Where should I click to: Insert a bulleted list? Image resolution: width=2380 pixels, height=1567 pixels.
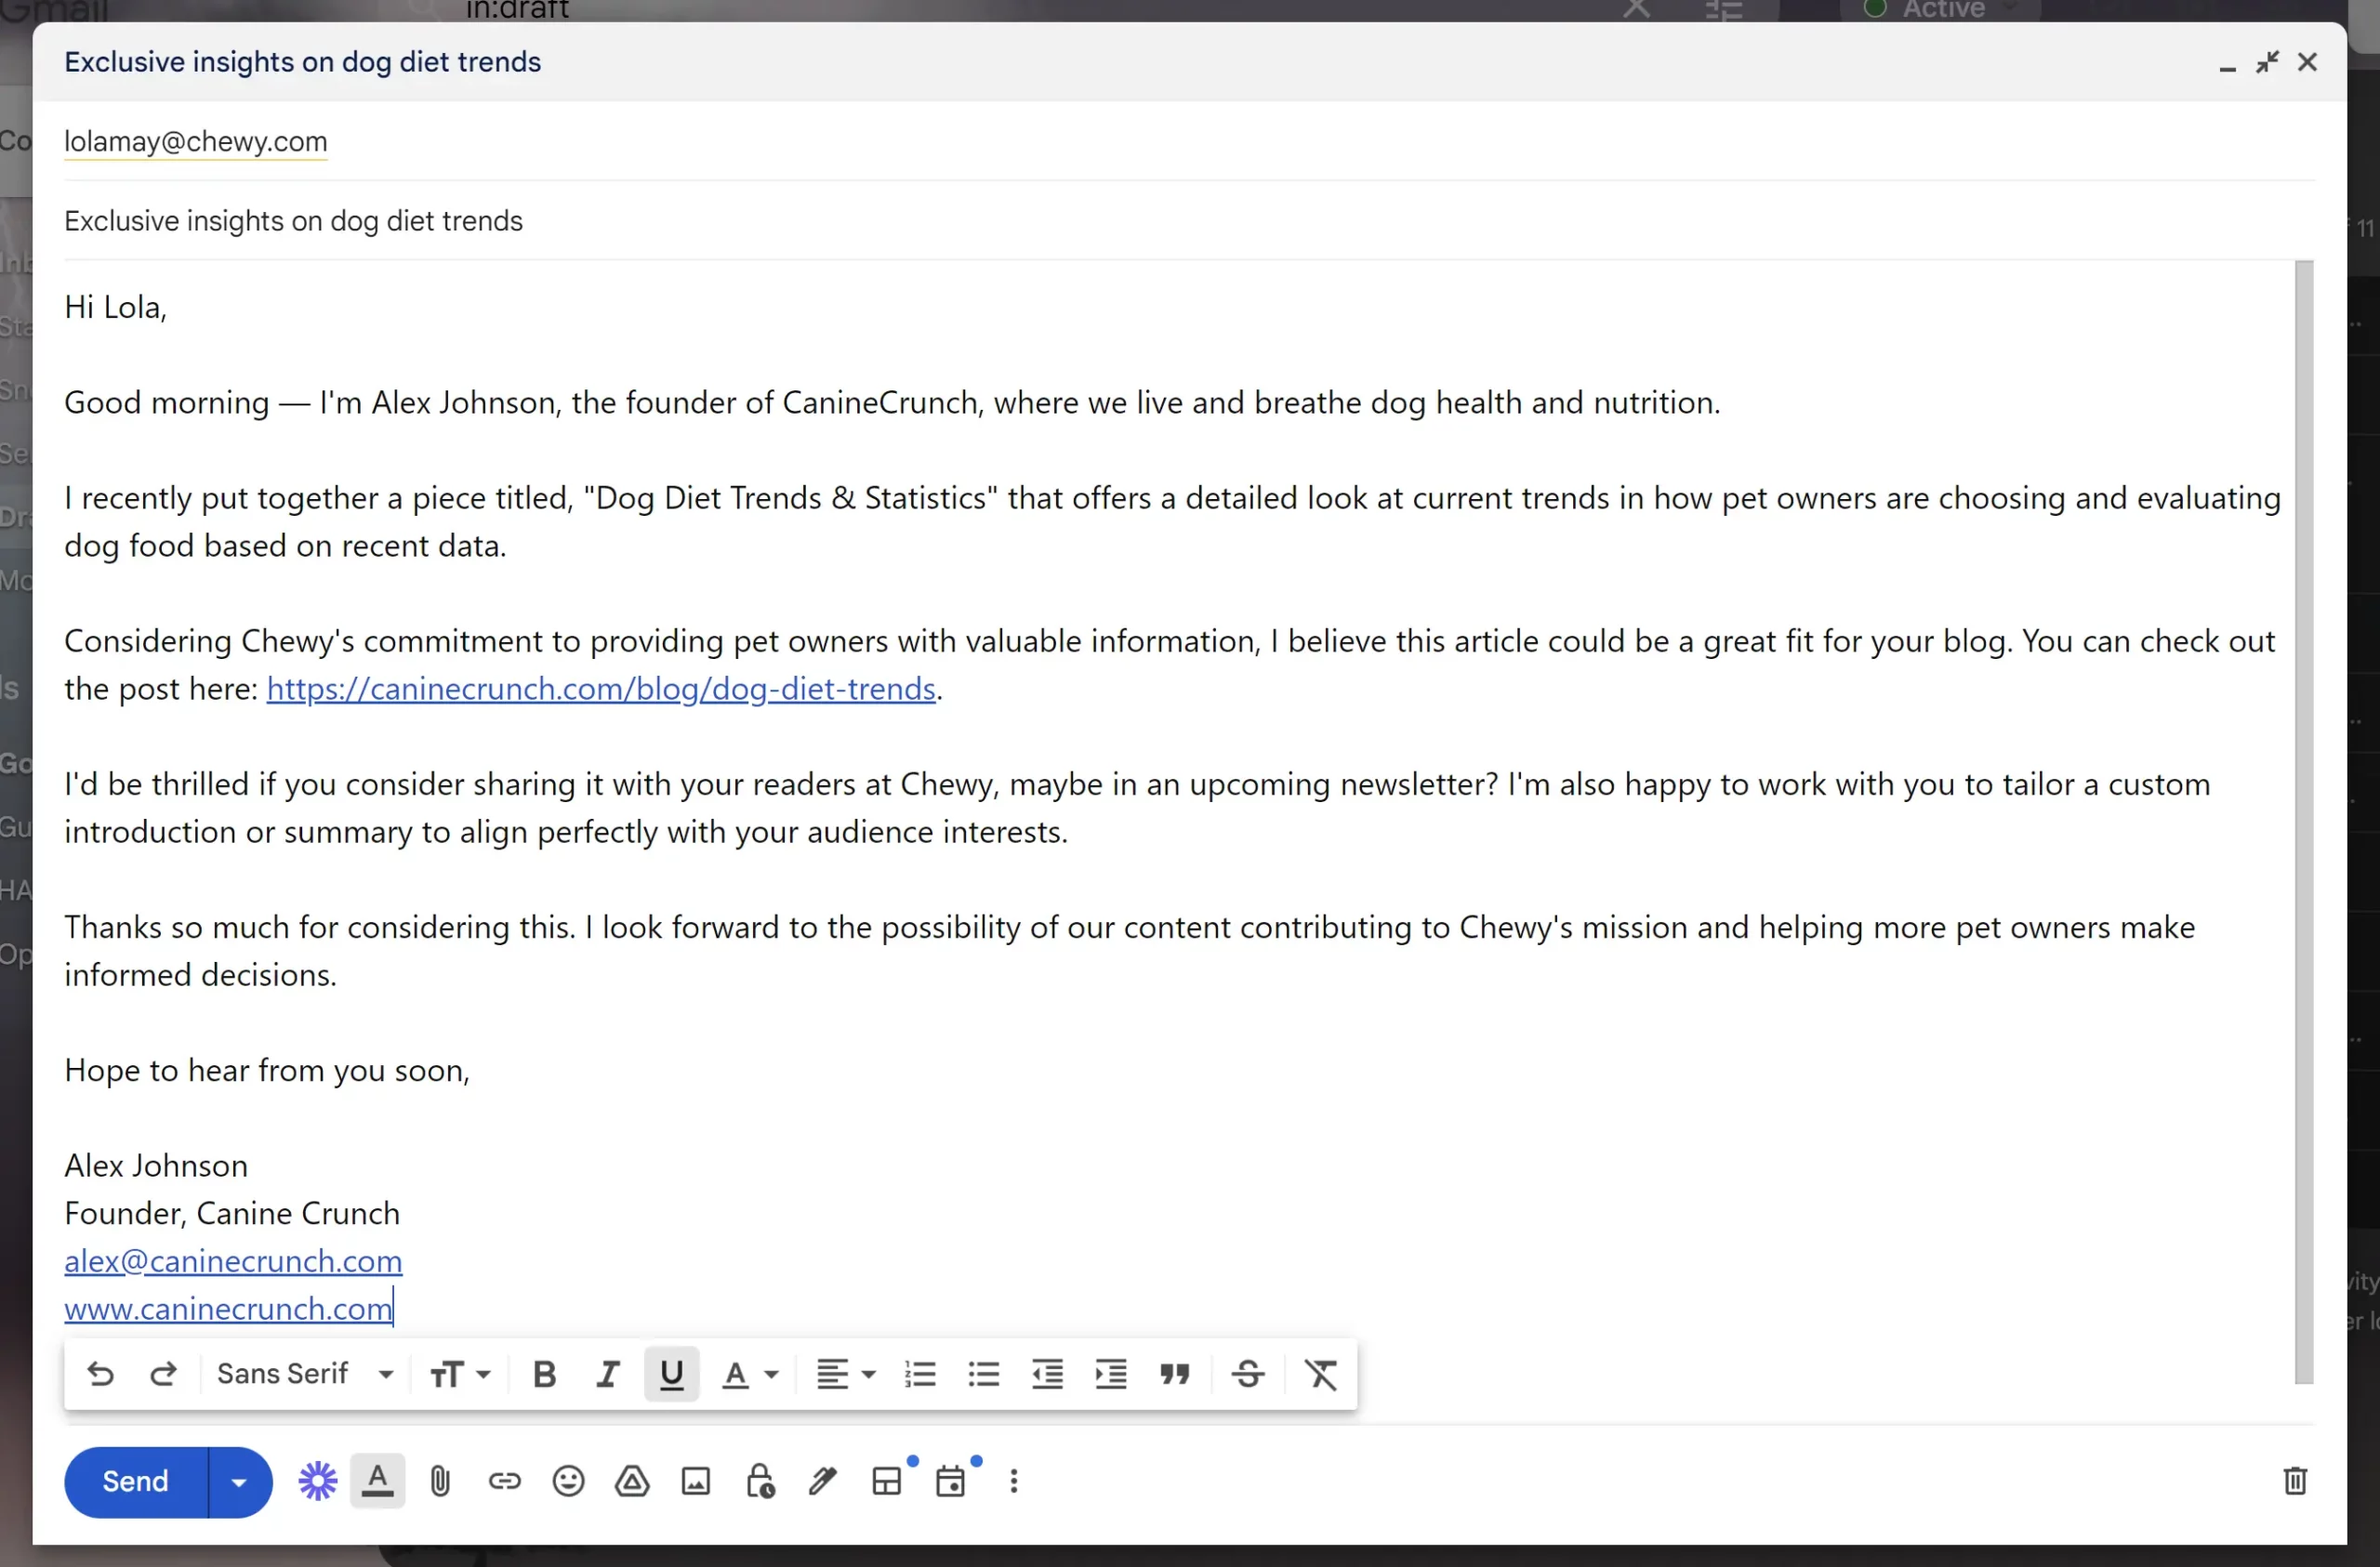pos(983,1374)
